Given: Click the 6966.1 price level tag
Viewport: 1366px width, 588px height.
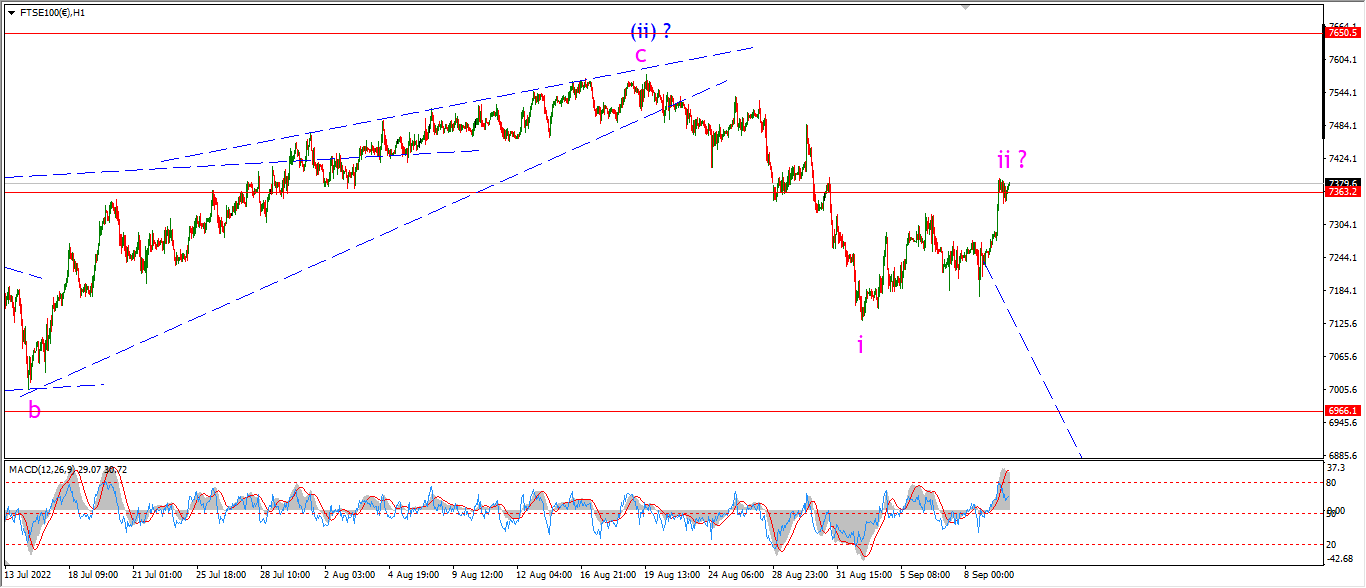Looking at the screenshot, I should pyautogui.click(x=1341, y=411).
